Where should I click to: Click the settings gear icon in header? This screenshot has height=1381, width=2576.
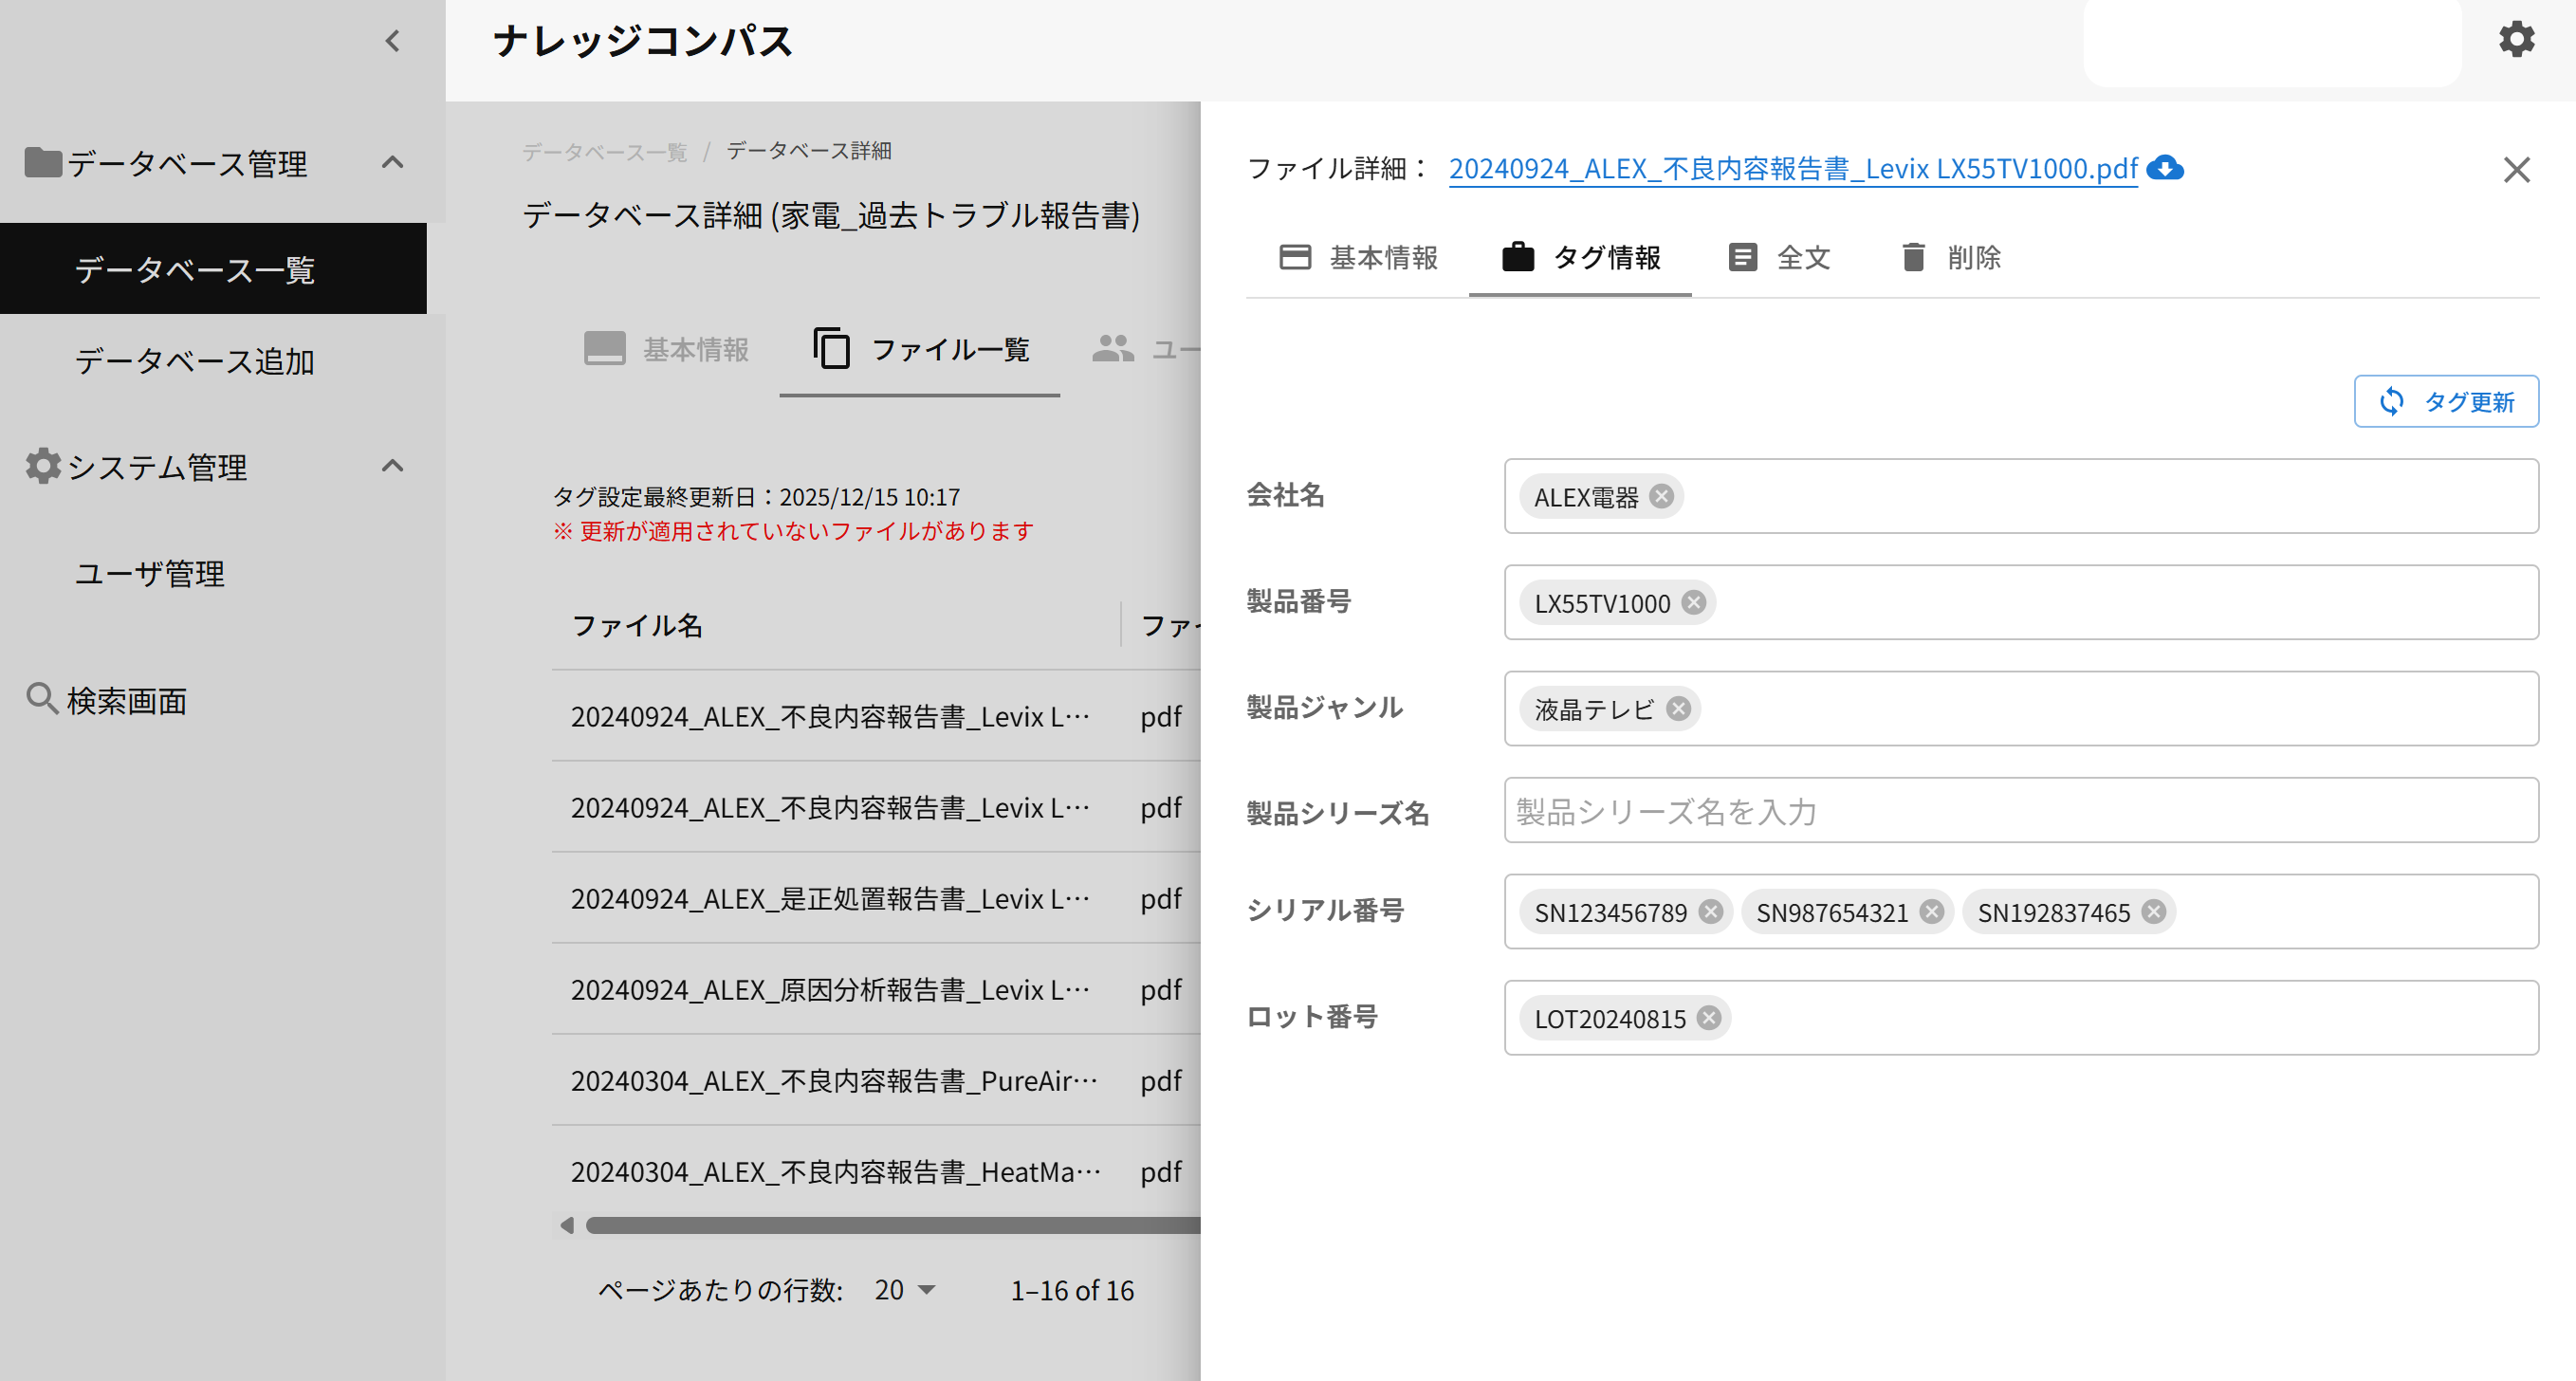(x=2515, y=40)
